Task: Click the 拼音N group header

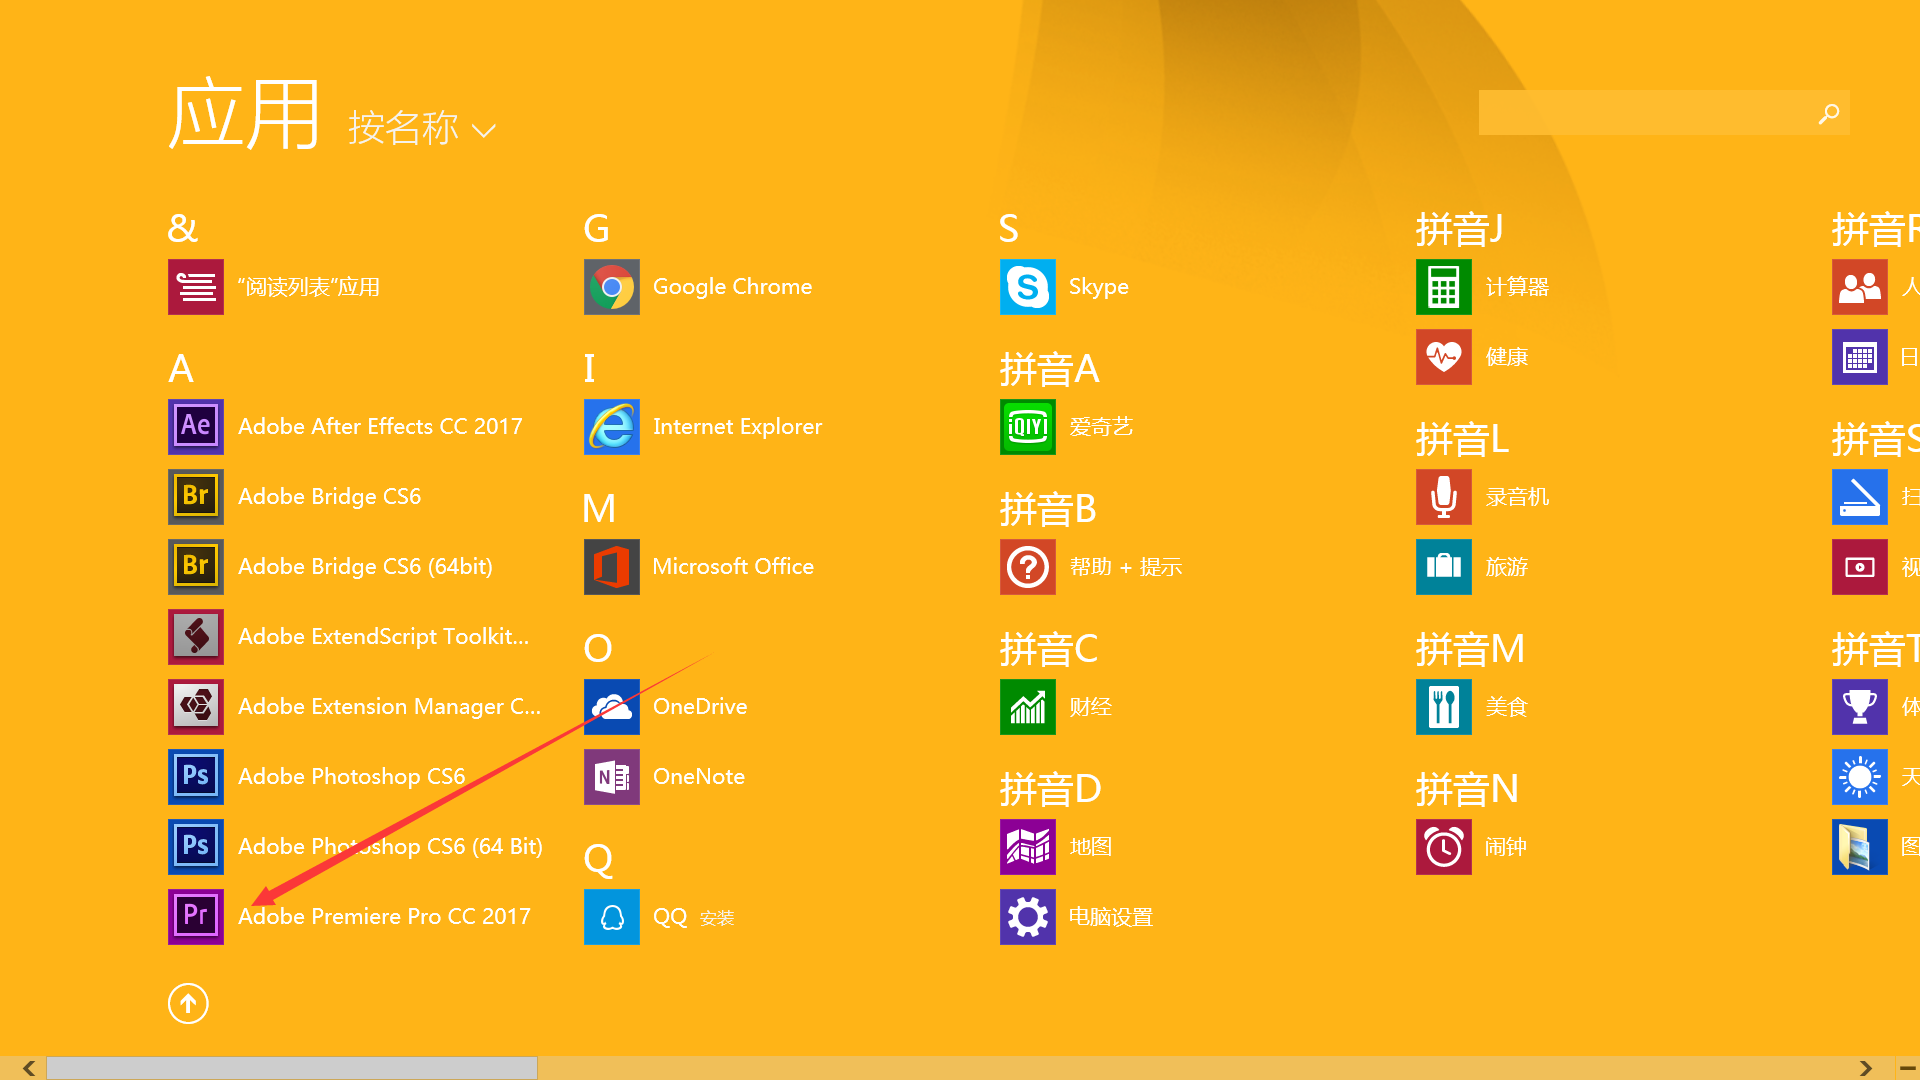Action: 1467,789
